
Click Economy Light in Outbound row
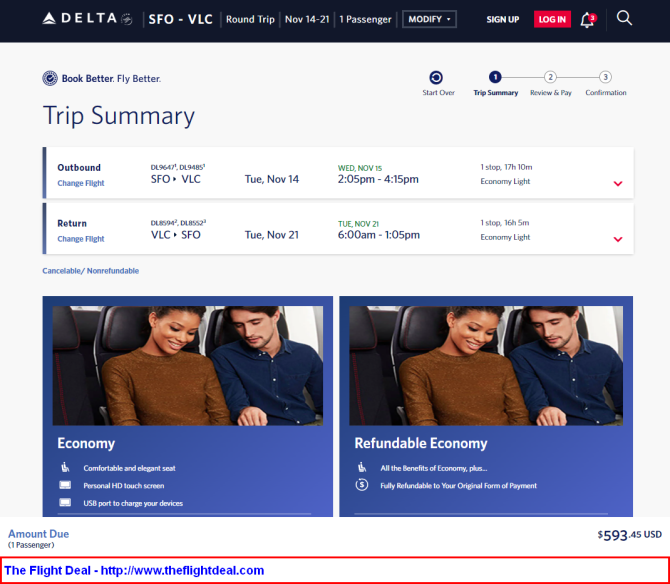[x=505, y=182]
